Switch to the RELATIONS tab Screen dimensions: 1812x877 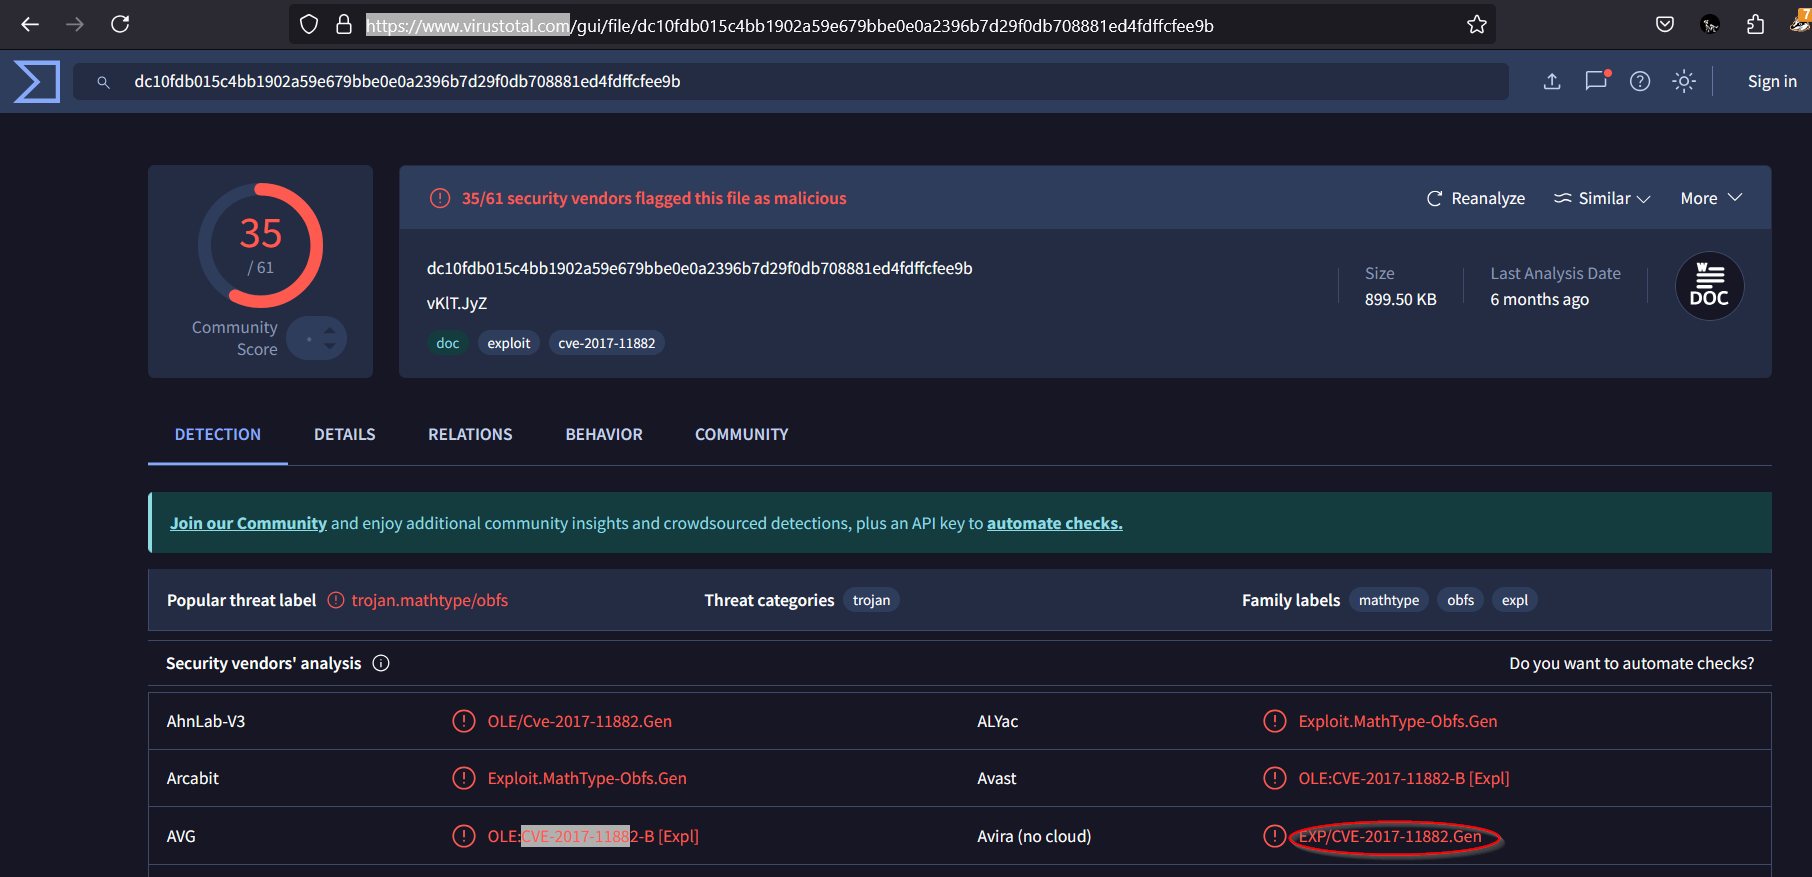(470, 434)
